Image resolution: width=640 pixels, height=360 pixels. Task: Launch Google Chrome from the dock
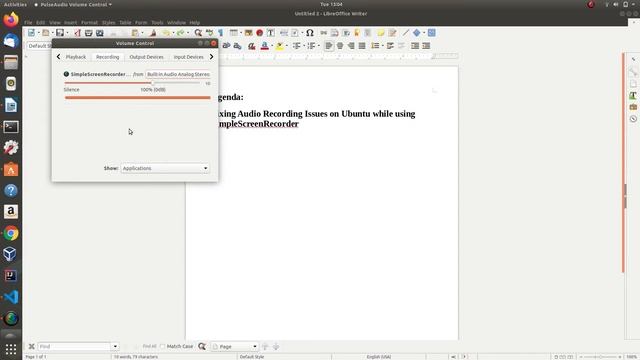[11, 233]
